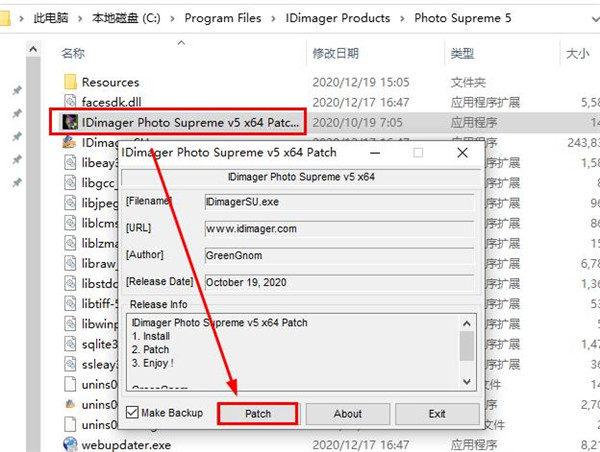Click the webupdater.exe file name
600x452 pixels.
tap(126, 445)
